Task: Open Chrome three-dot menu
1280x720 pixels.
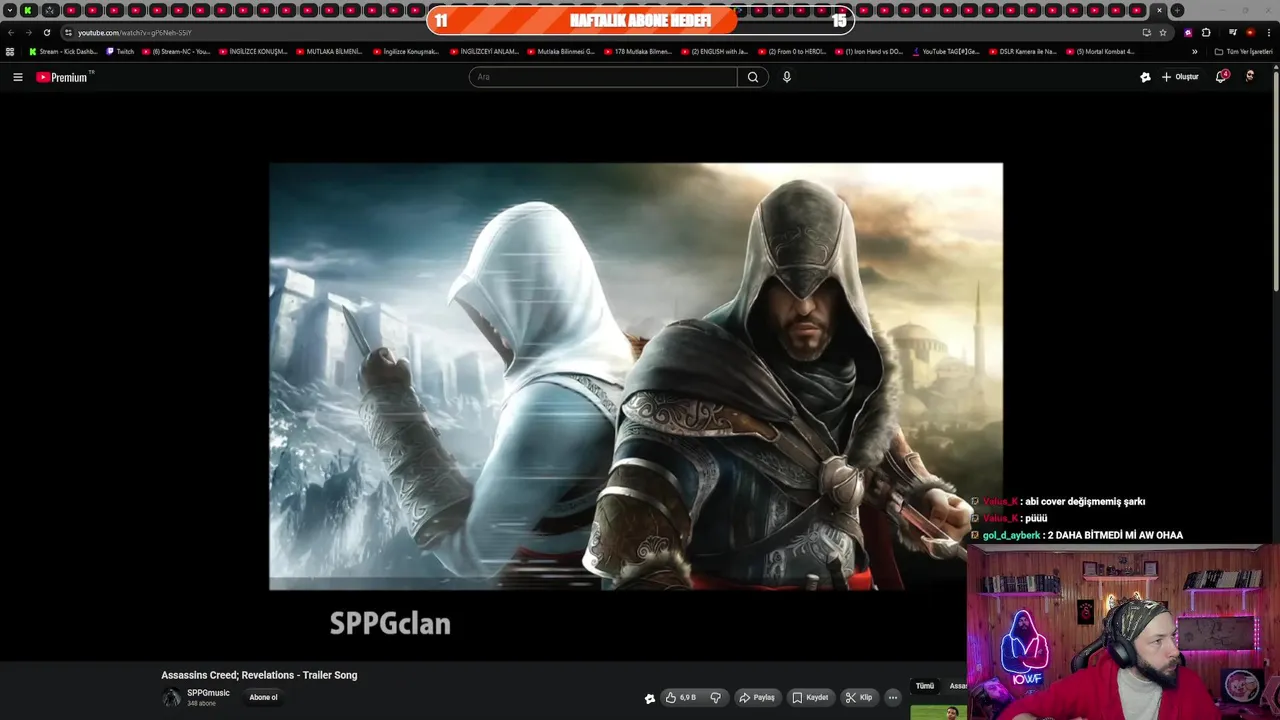Action: click(1268, 32)
